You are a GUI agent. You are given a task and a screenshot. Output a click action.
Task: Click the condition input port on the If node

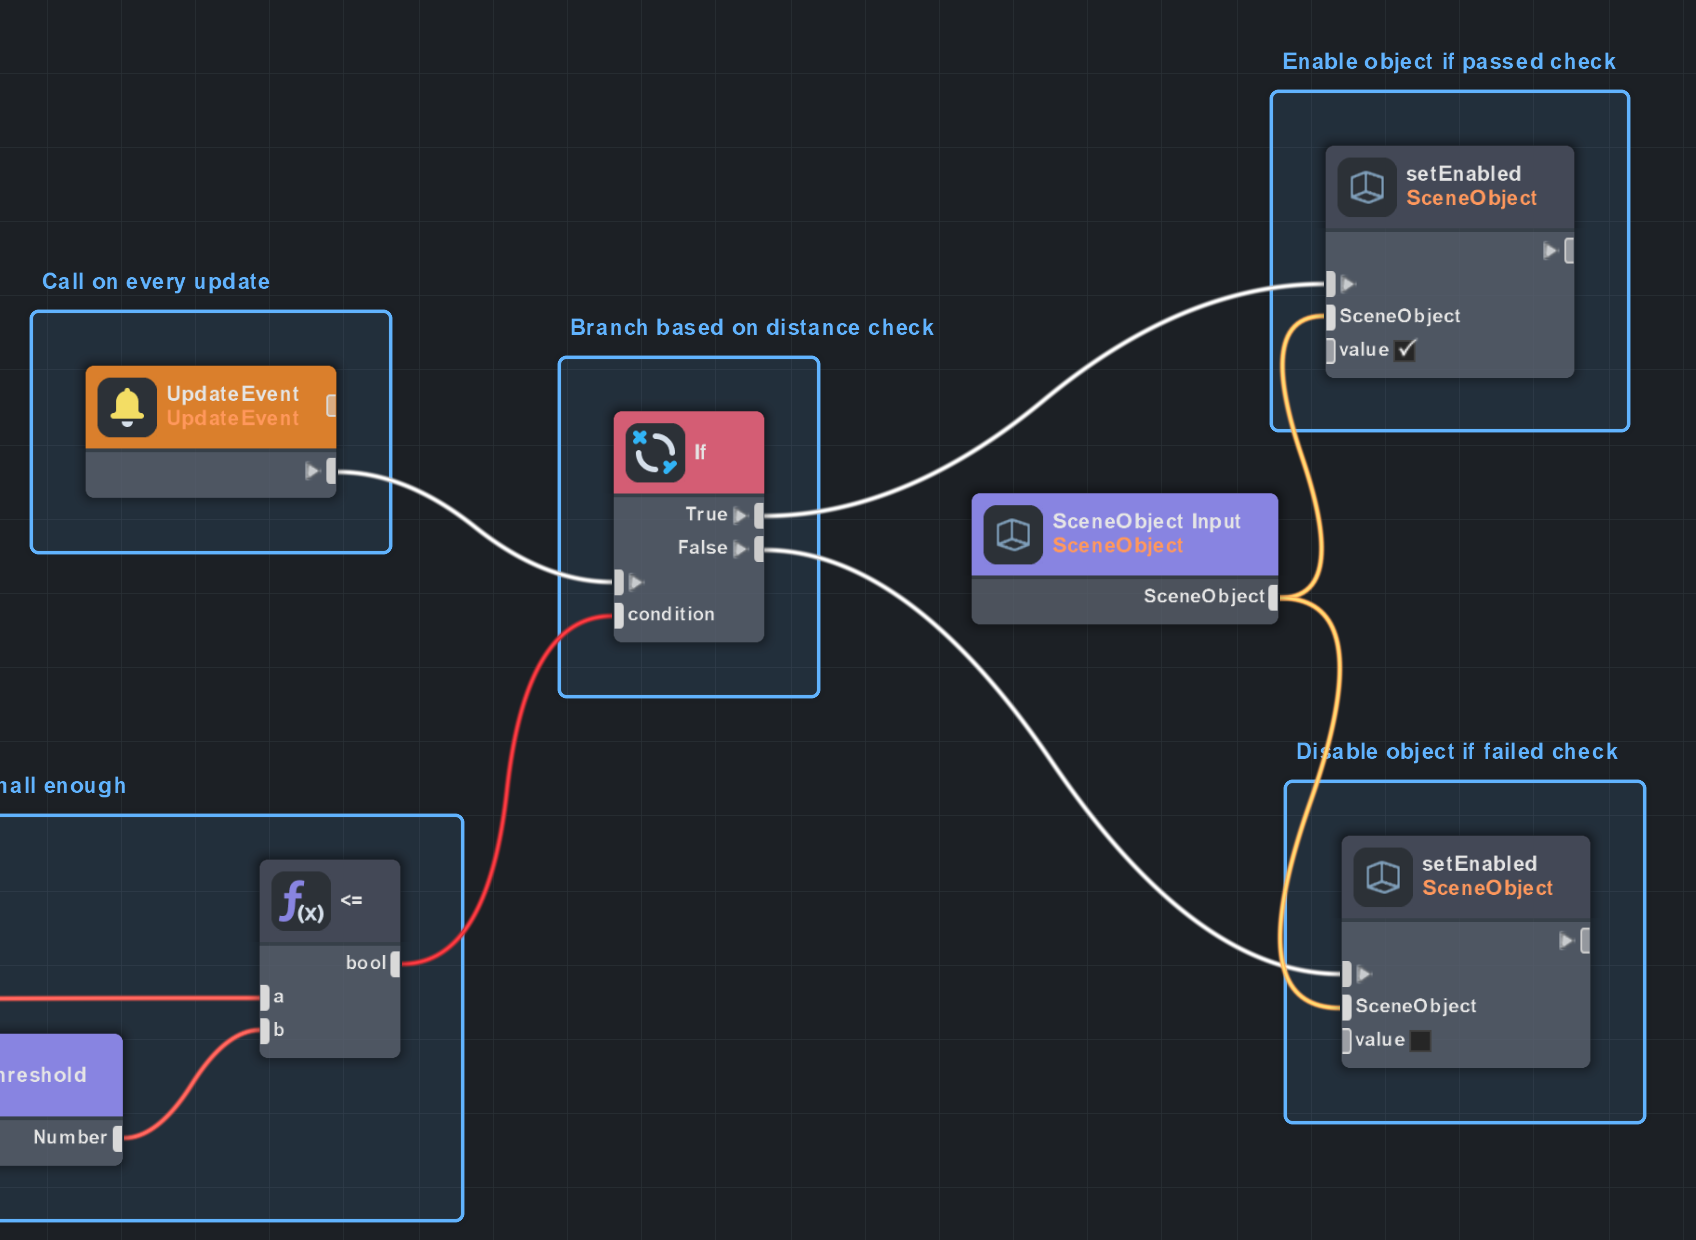[619, 615]
